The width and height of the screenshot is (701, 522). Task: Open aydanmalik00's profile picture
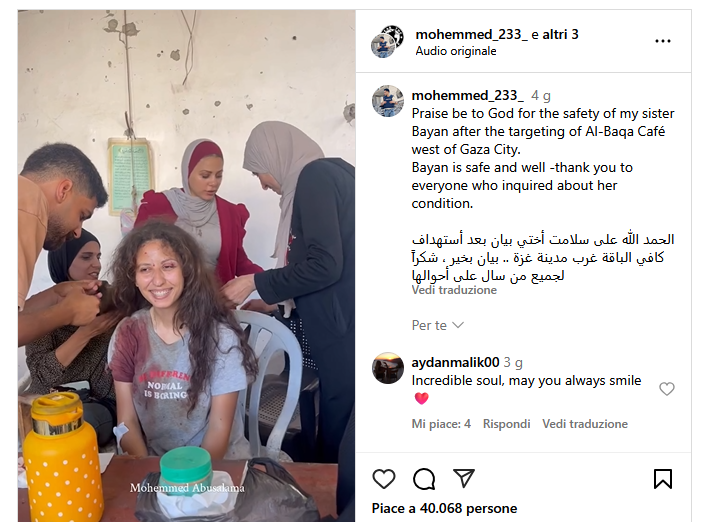click(x=388, y=368)
